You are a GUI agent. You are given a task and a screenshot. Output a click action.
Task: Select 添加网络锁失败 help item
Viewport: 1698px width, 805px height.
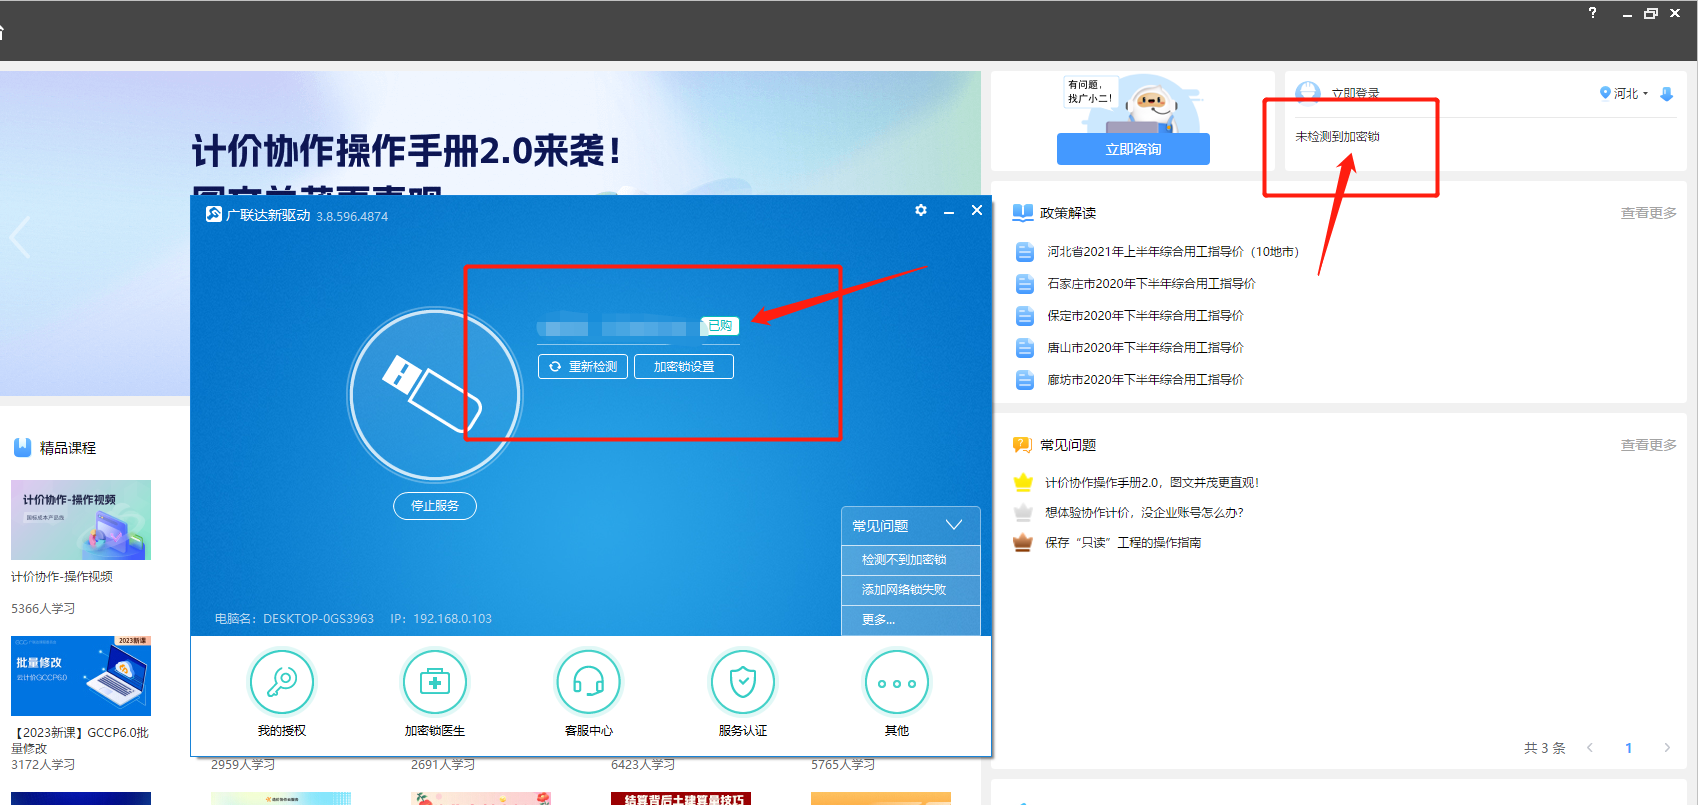click(911, 590)
